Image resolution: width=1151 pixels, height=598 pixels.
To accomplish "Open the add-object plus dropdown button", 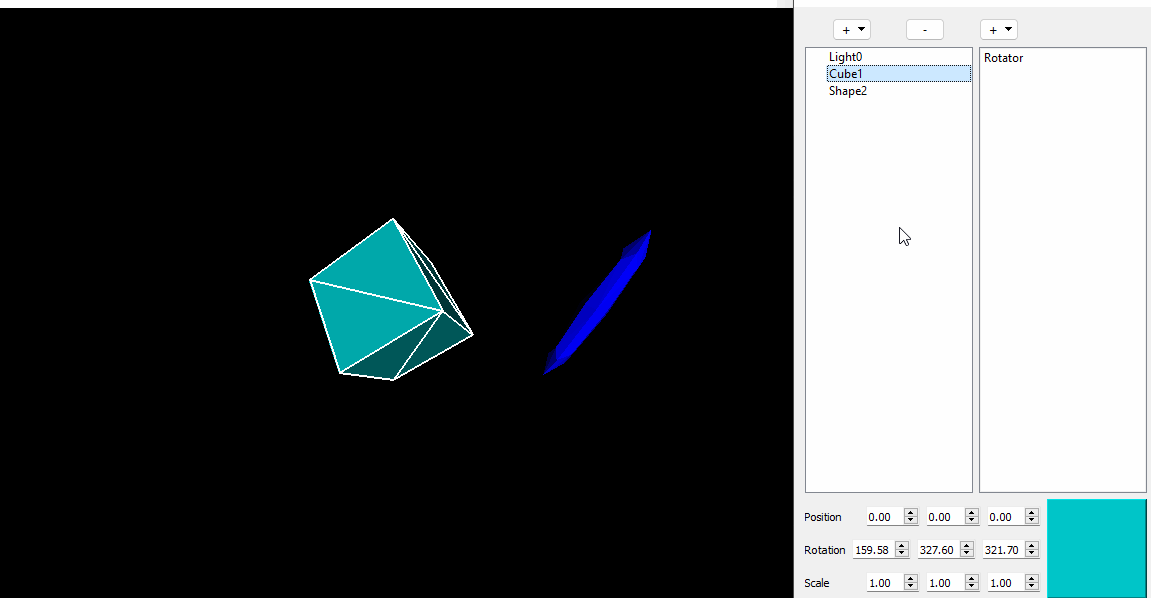I will click(852, 30).
